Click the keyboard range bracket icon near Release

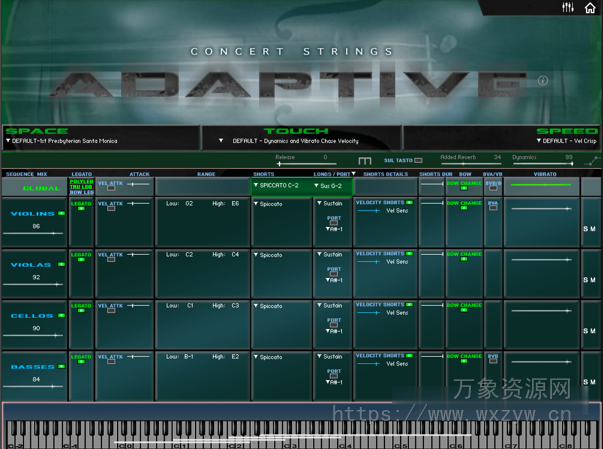coord(365,161)
